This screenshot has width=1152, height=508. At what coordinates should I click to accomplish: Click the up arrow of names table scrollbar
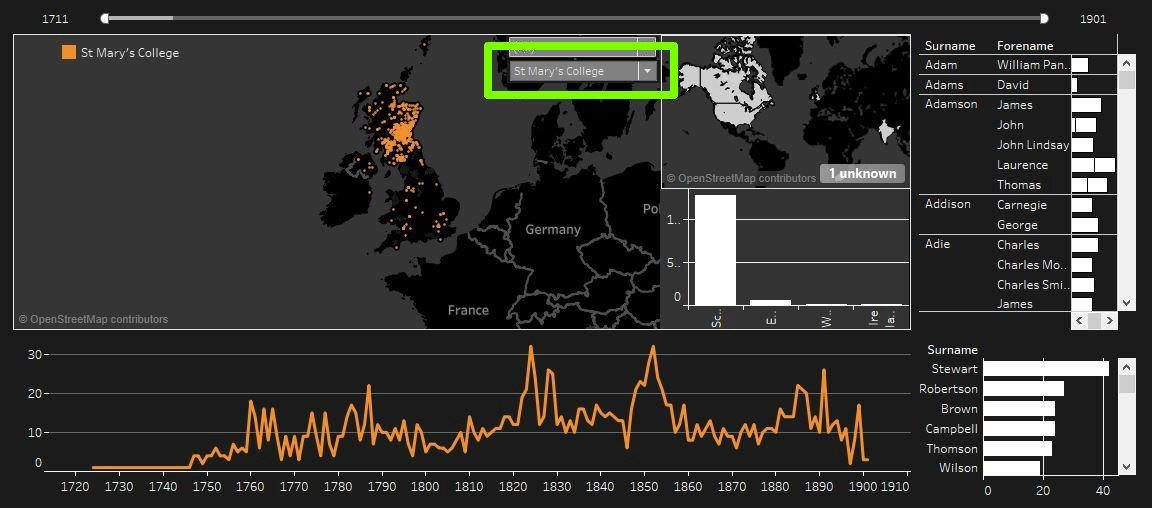click(x=1126, y=64)
